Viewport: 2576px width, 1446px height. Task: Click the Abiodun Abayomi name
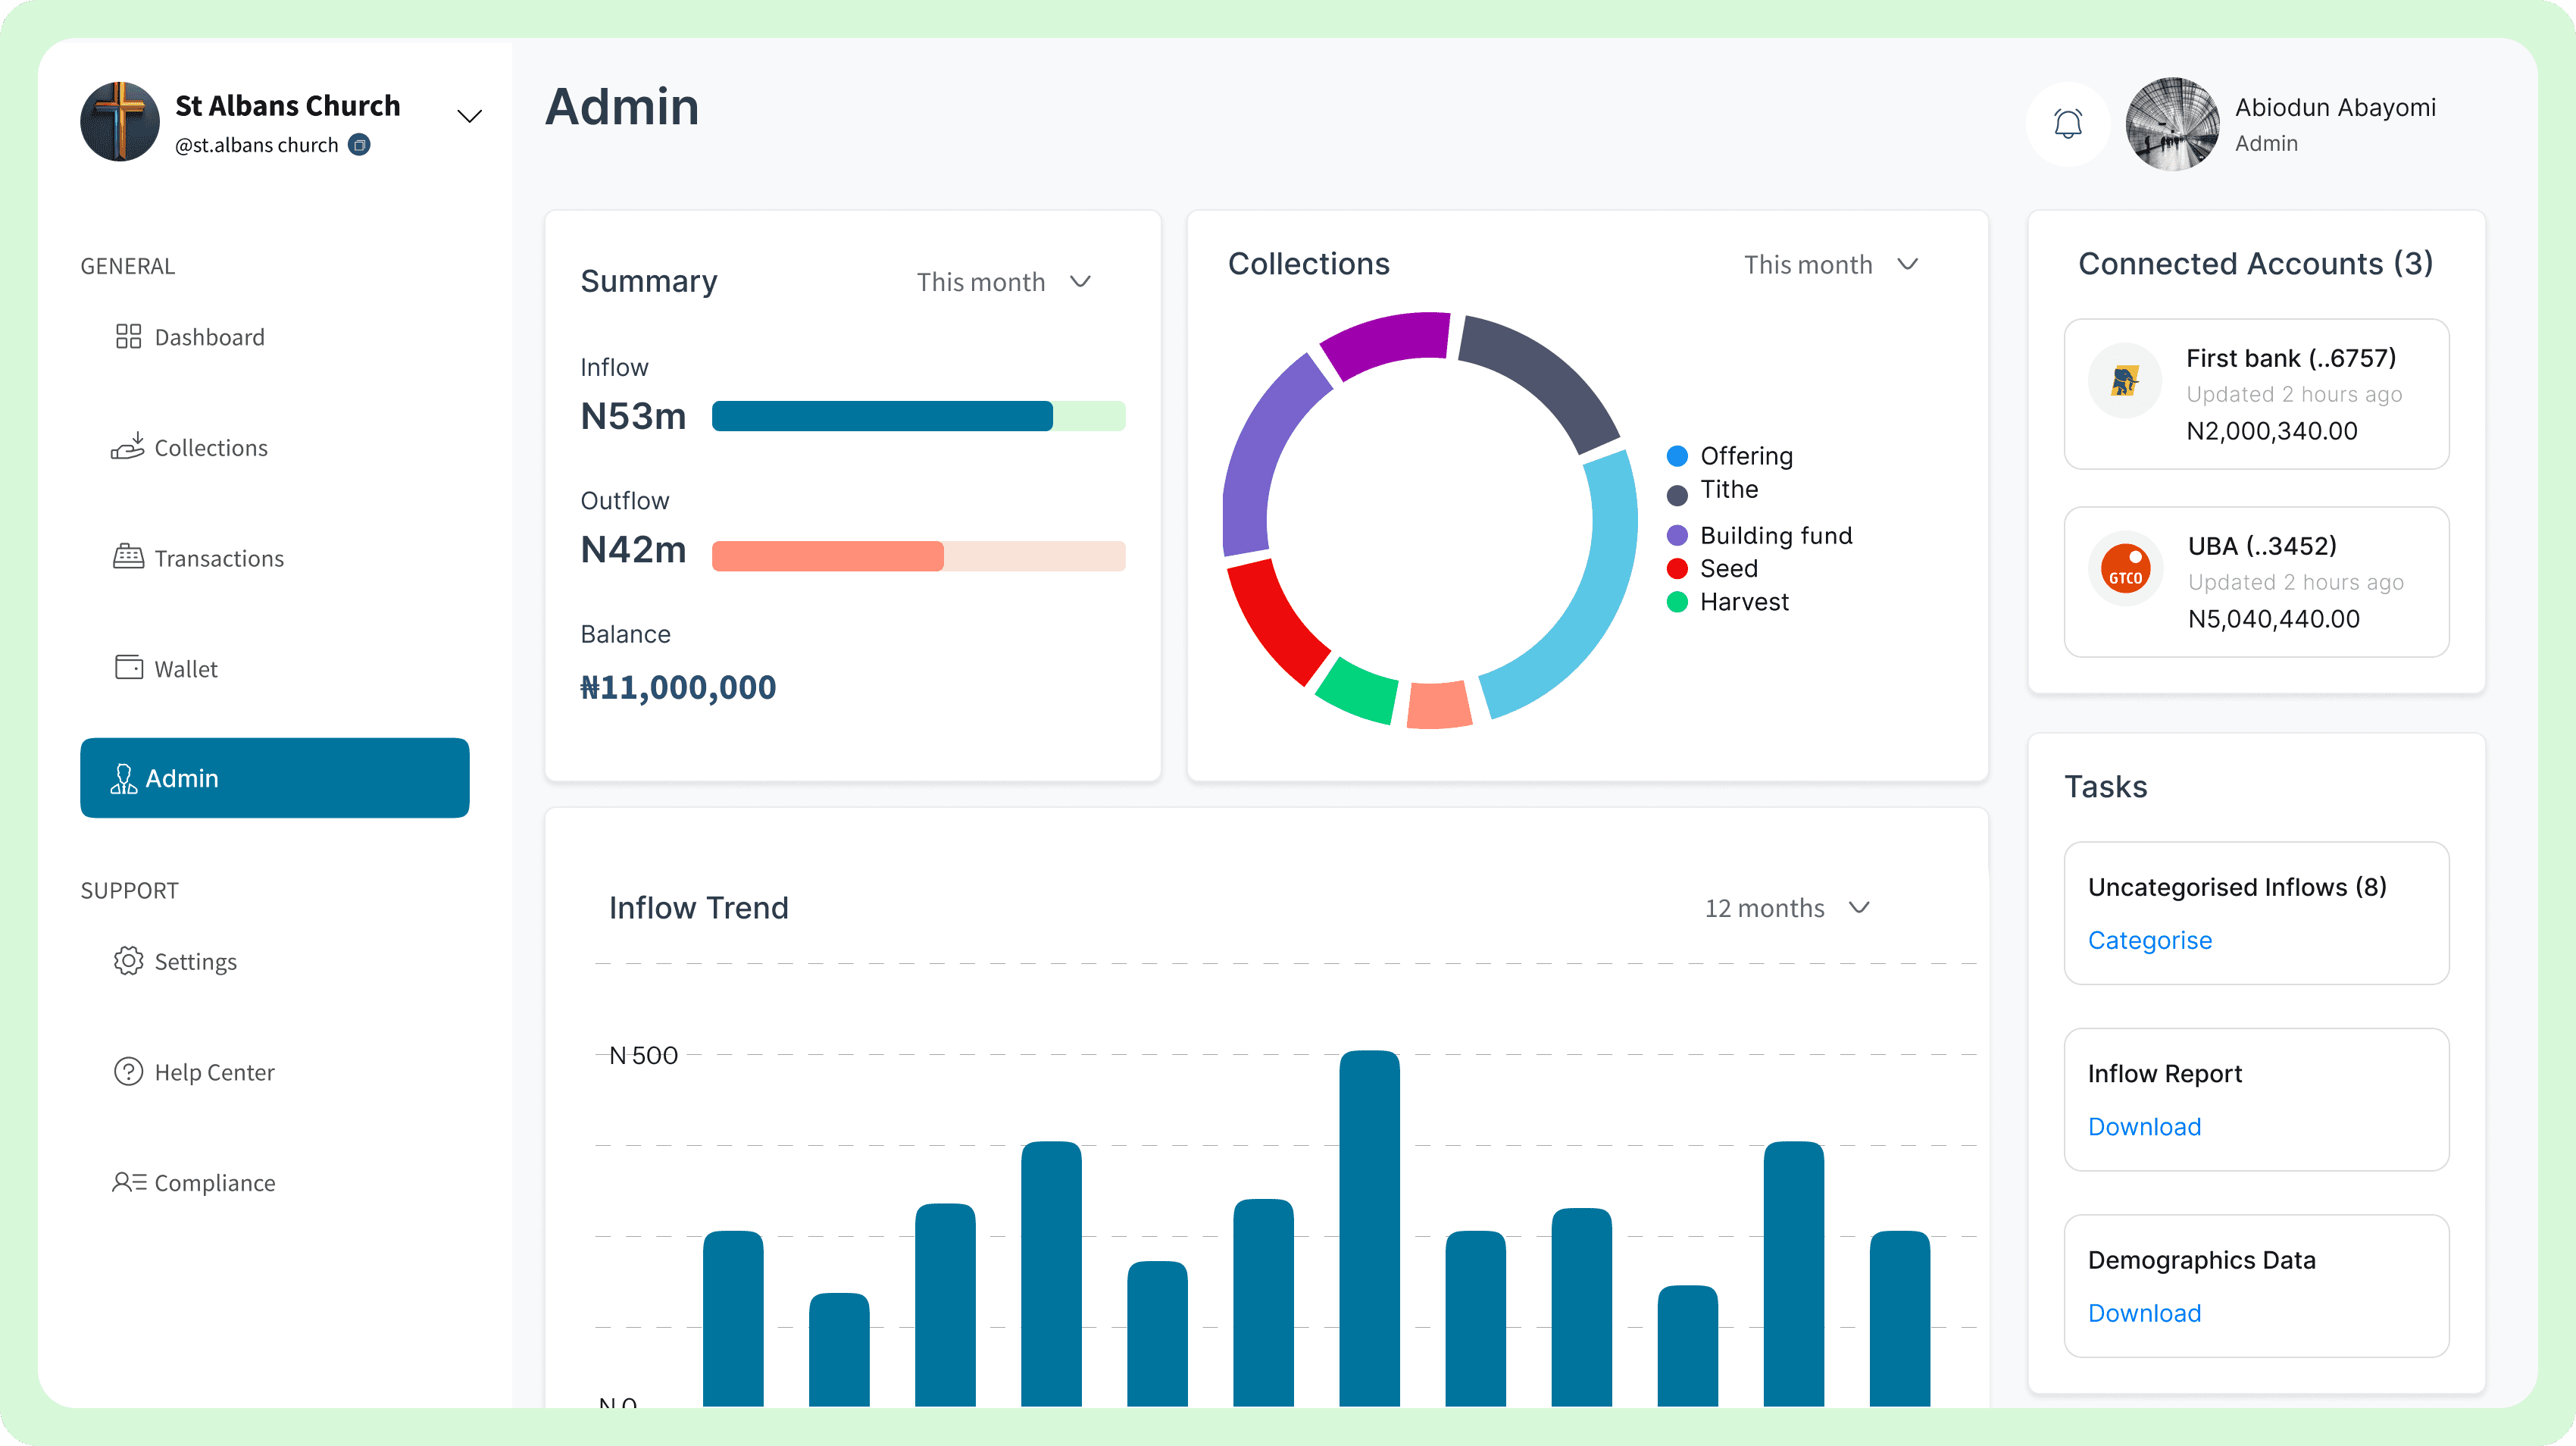tap(2335, 107)
